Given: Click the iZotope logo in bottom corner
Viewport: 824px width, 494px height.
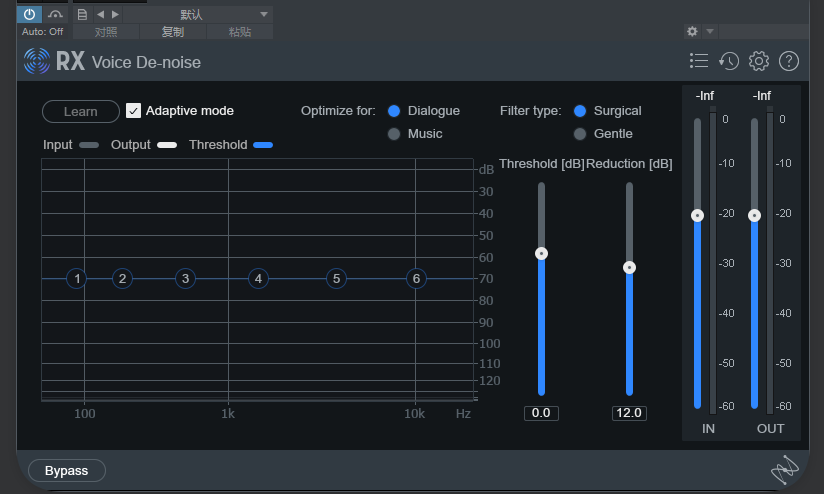Looking at the screenshot, I should pyautogui.click(x=785, y=469).
